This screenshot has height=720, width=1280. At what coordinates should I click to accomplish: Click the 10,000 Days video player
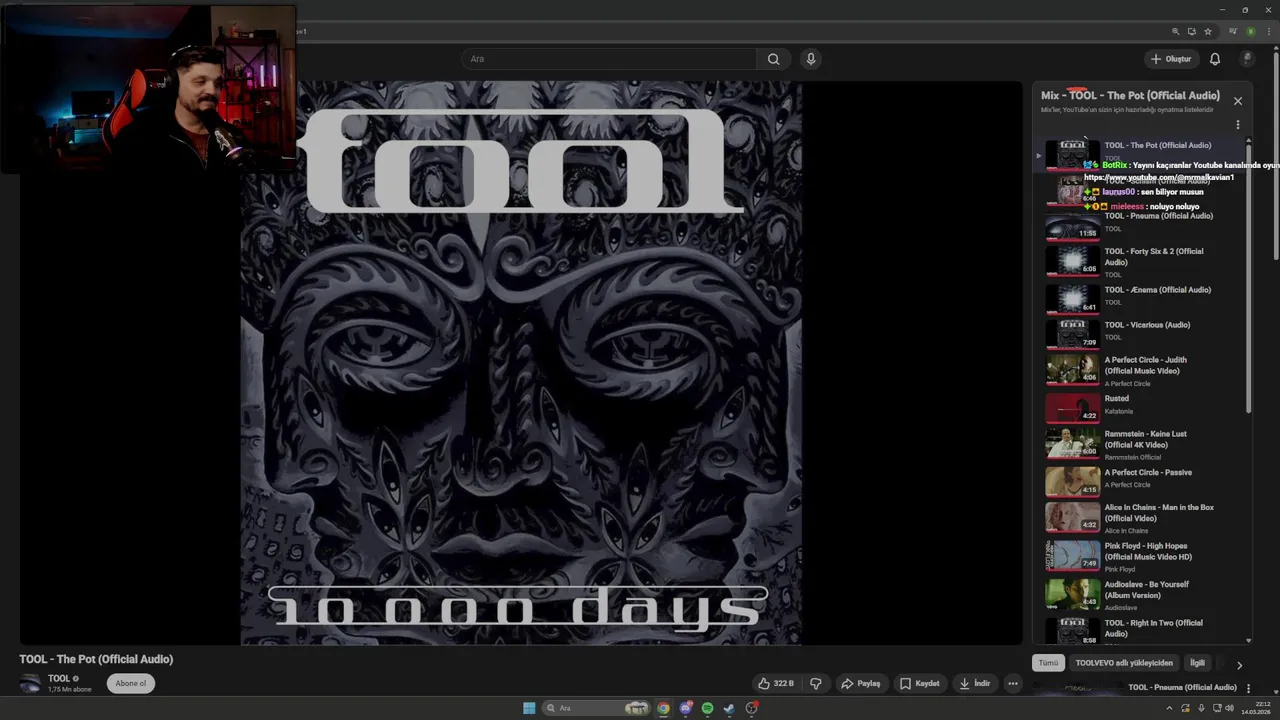(x=520, y=363)
